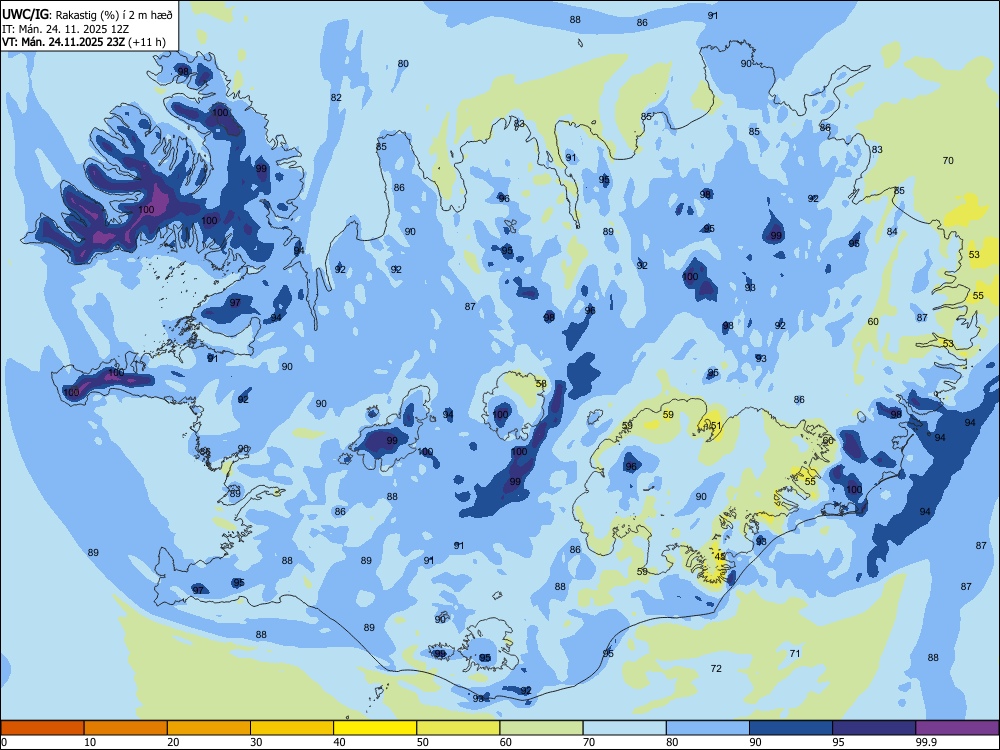Image resolution: width=1000 pixels, height=750 pixels.
Task: Click the title text 'UWC/IG: Rakastig (%) í 2 m hæð'
Action: click(87, 15)
